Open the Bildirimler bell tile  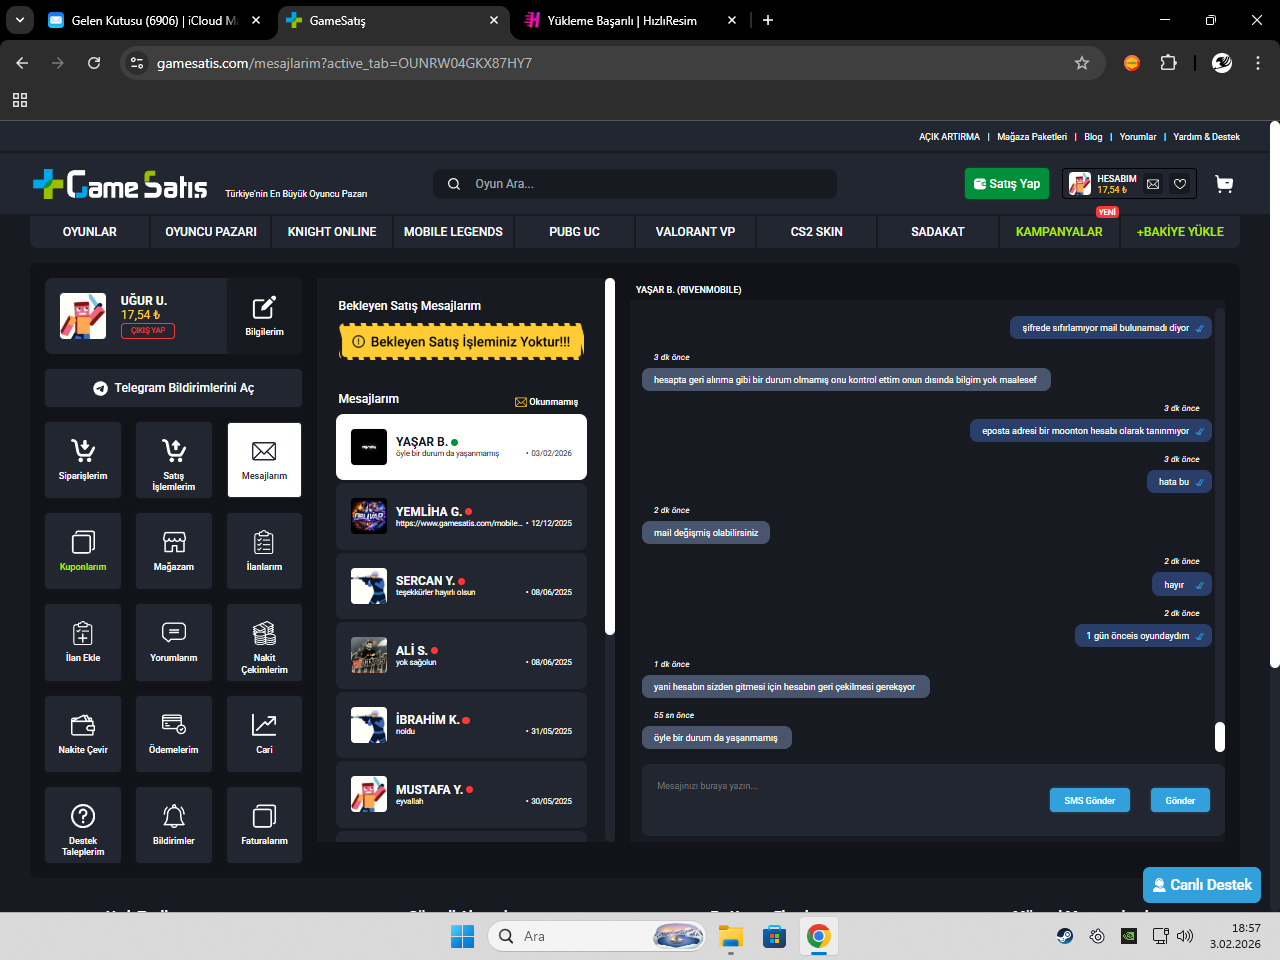[174, 825]
